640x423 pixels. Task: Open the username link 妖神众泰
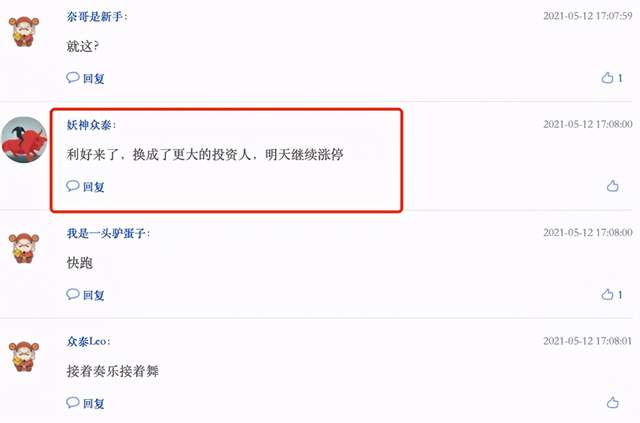pyautogui.click(x=89, y=125)
